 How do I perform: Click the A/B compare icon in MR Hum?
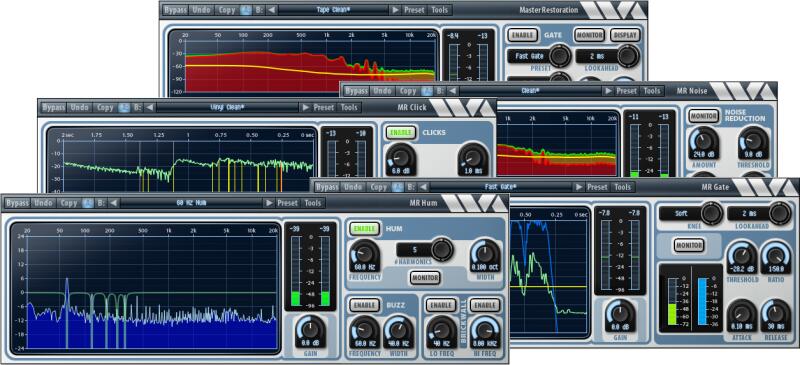tap(87, 203)
